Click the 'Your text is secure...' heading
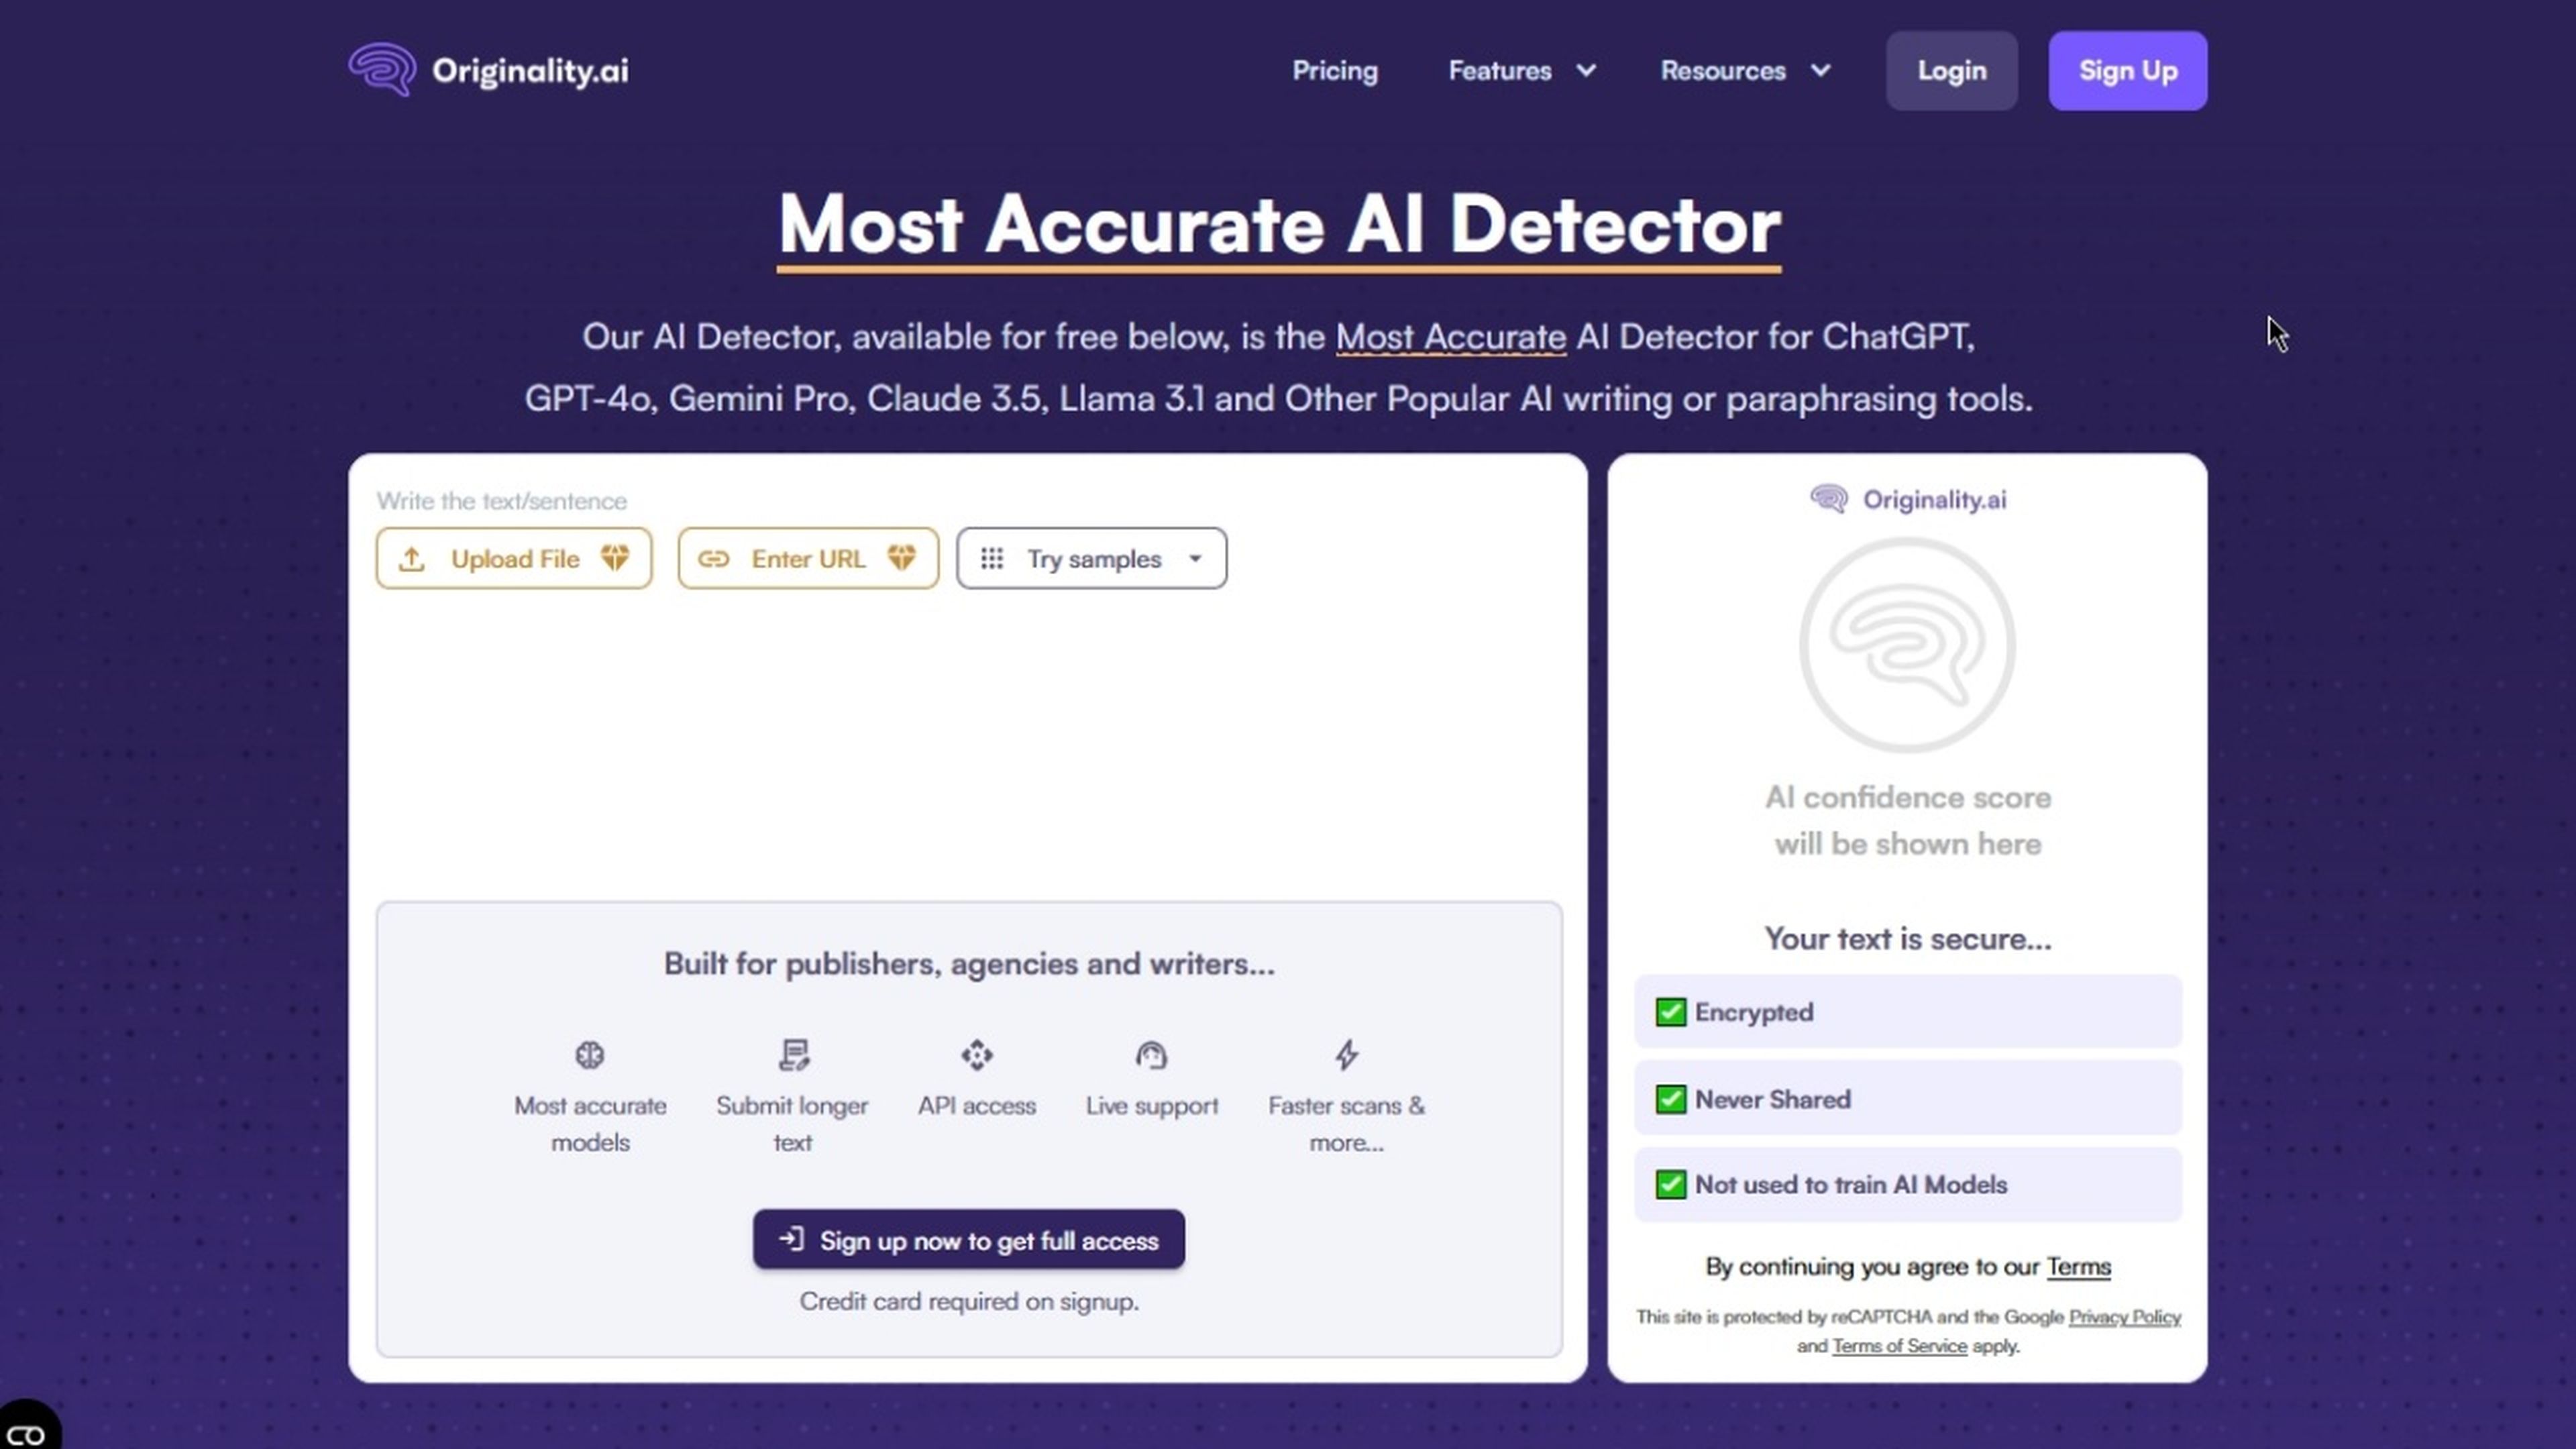This screenshot has height=1449, width=2576. [x=1907, y=939]
